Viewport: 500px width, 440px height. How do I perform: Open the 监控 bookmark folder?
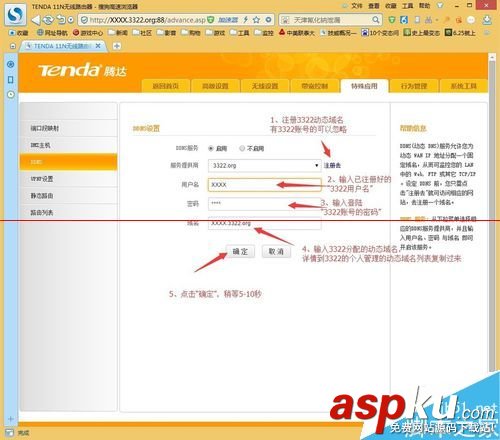[x=264, y=33]
